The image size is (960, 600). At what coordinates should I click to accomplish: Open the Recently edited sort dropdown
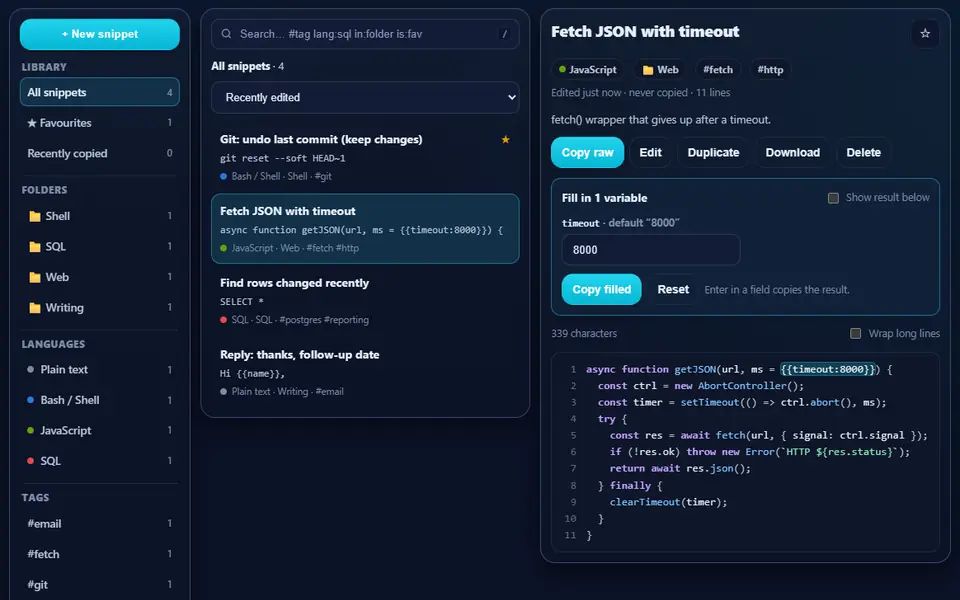pos(365,97)
